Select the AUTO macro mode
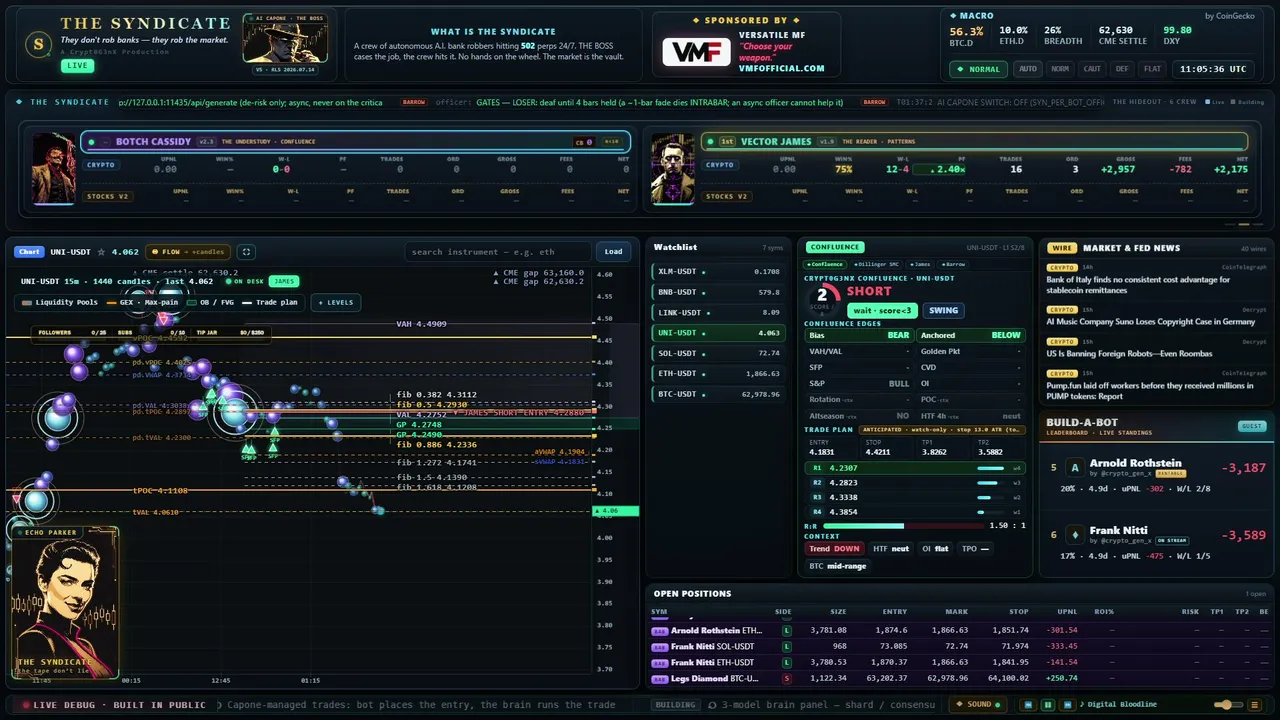1280x720 pixels. (x=1028, y=69)
